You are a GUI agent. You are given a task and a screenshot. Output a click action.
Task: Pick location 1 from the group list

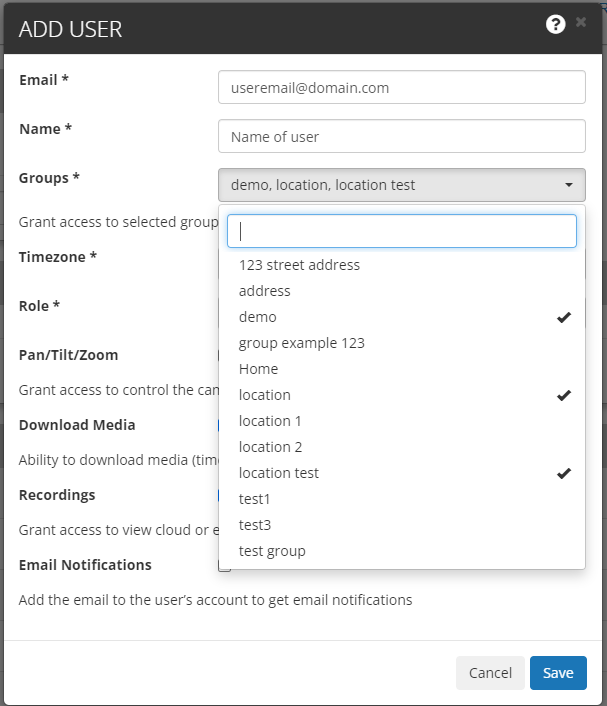coord(270,421)
